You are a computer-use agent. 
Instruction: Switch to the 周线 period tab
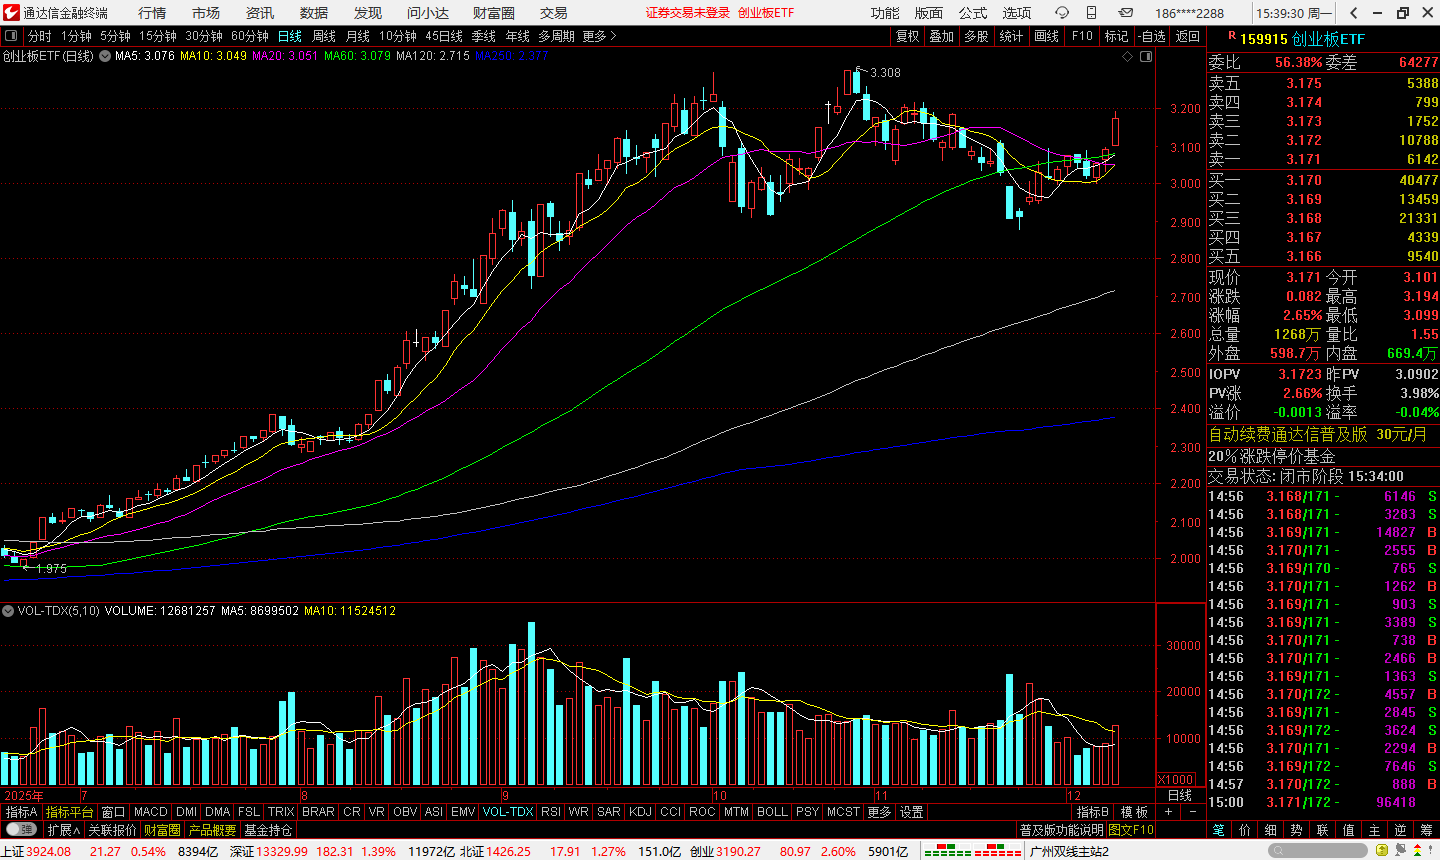(324, 36)
